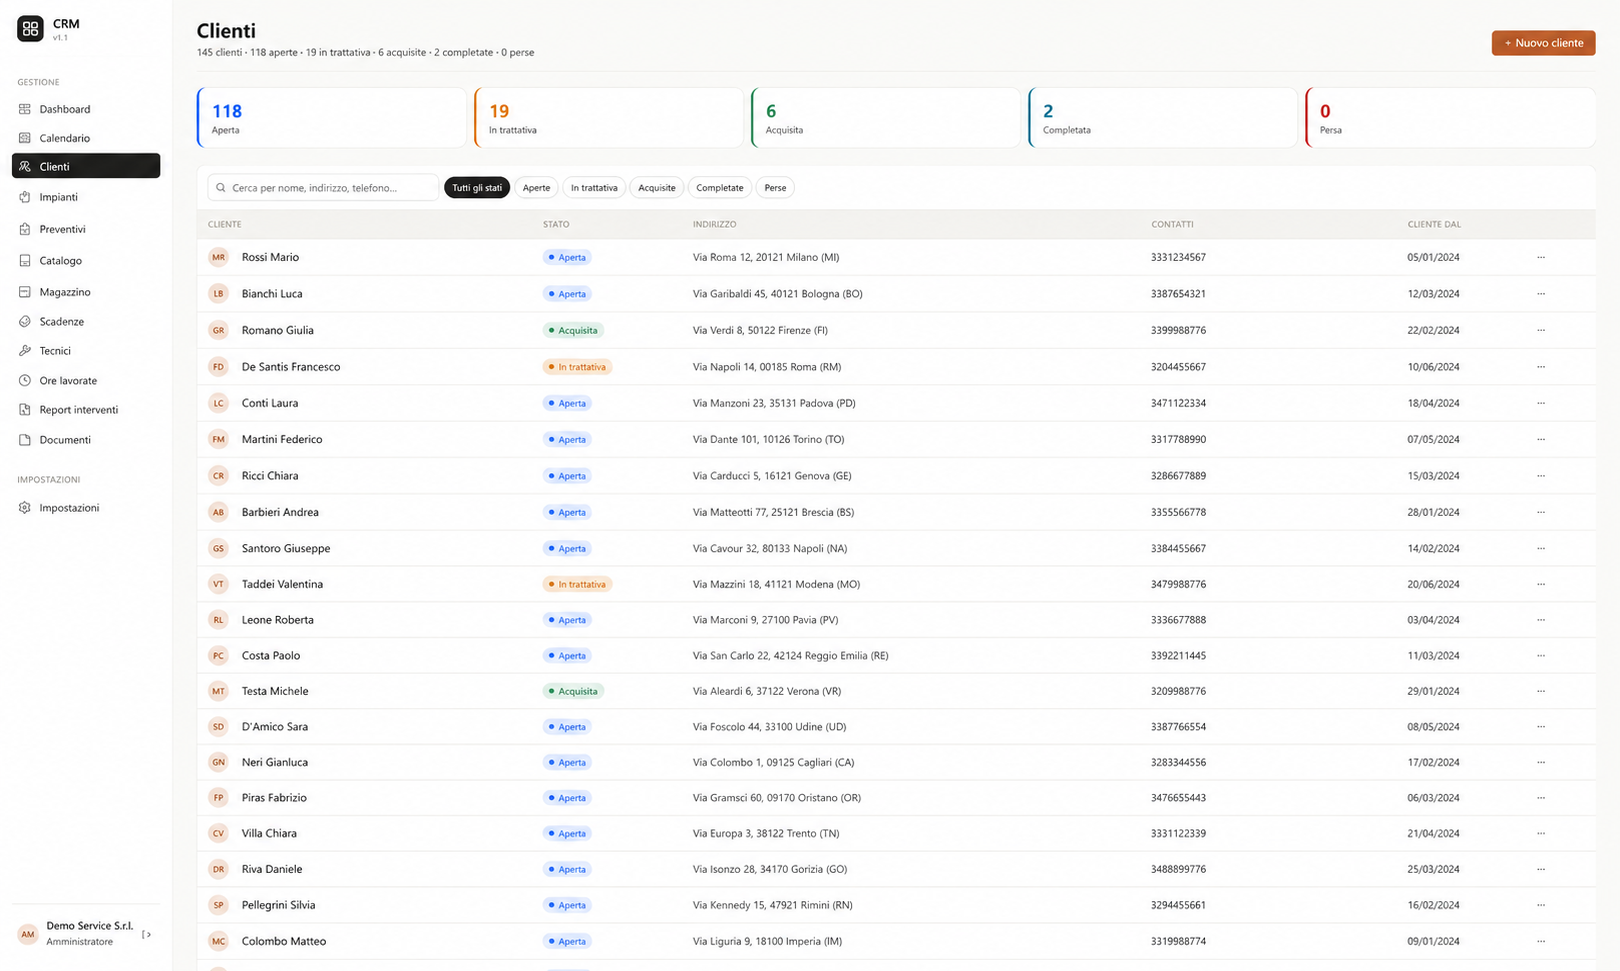Click the Impostazioni gear icon
Viewport: 1620px width, 971px height.
tap(25, 508)
